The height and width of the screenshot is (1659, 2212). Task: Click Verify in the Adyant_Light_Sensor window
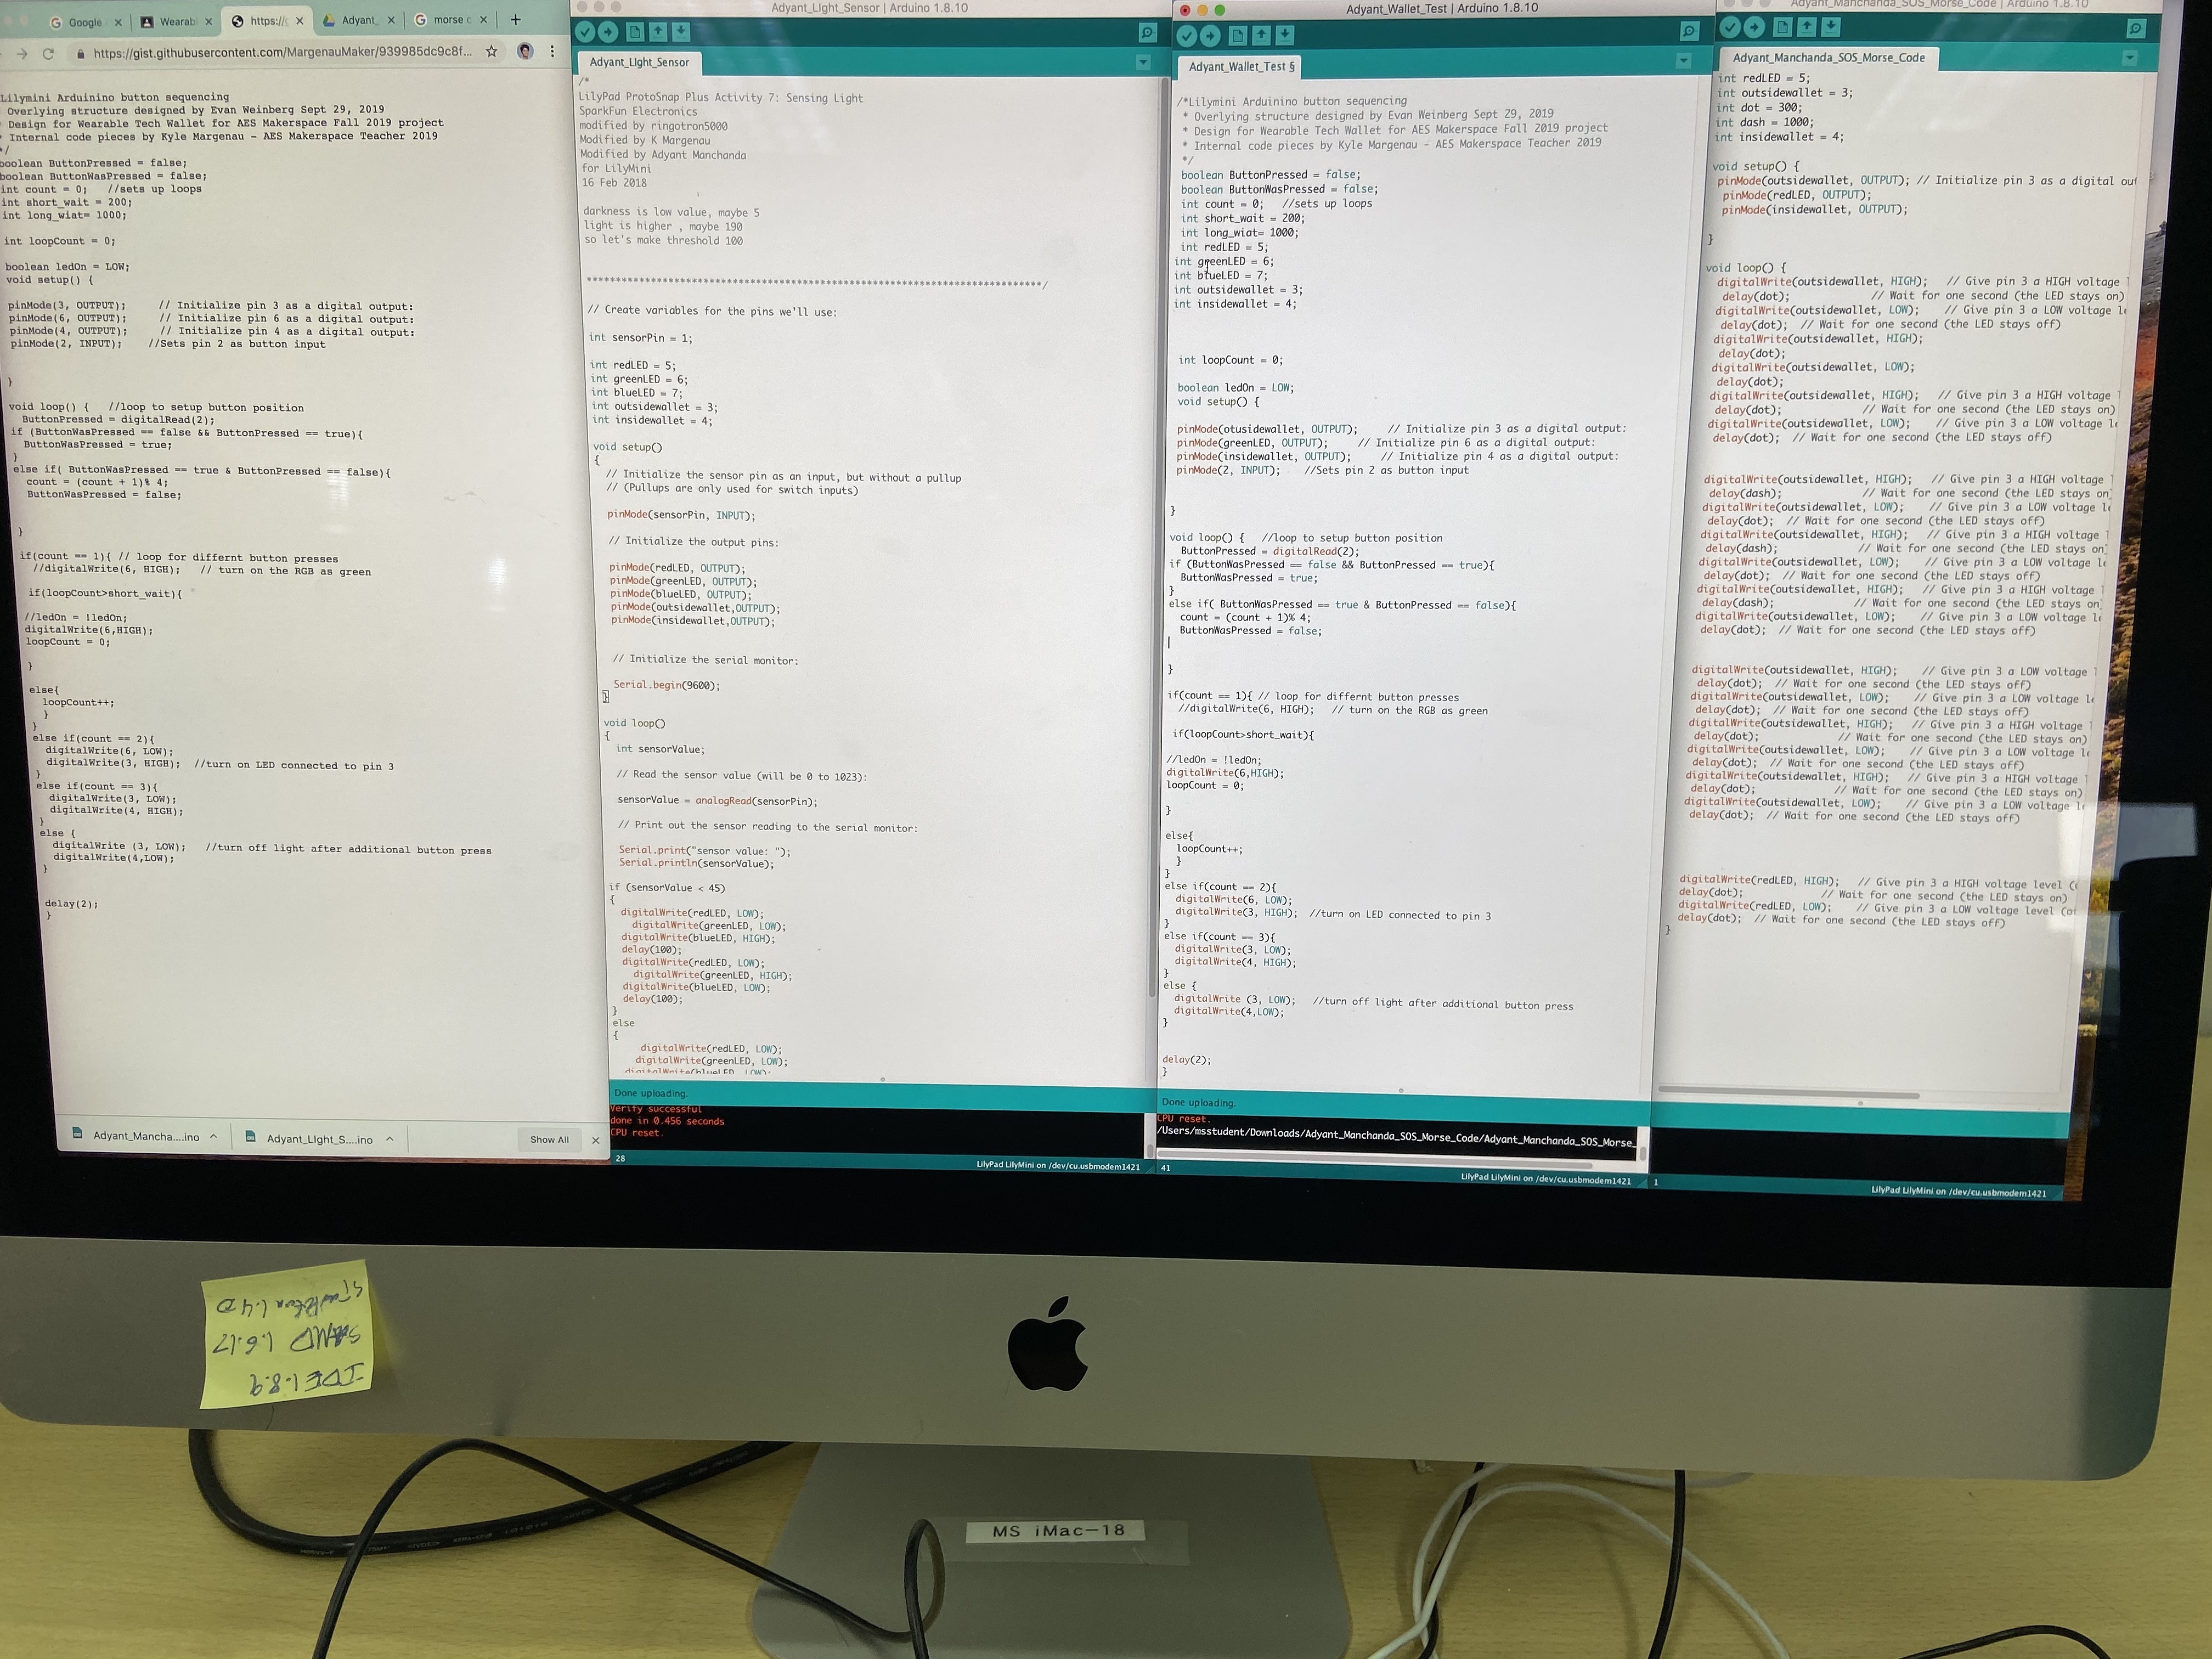pyautogui.click(x=586, y=32)
